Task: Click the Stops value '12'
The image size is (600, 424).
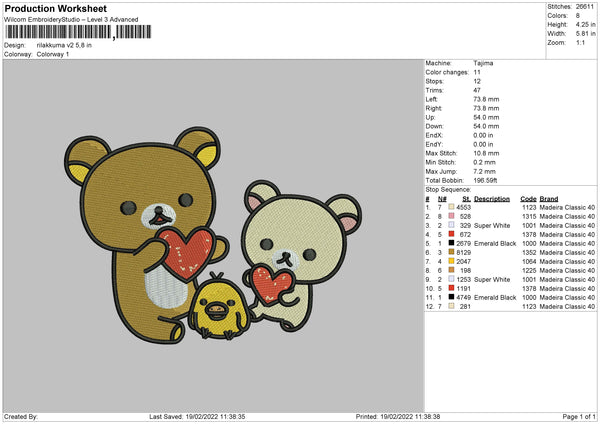Action: pos(477,81)
